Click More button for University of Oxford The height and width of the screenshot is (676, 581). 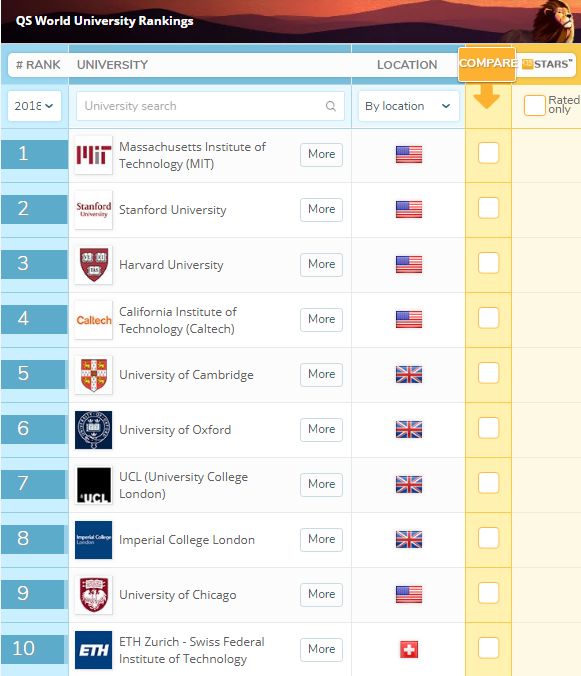[x=322, y=429]
